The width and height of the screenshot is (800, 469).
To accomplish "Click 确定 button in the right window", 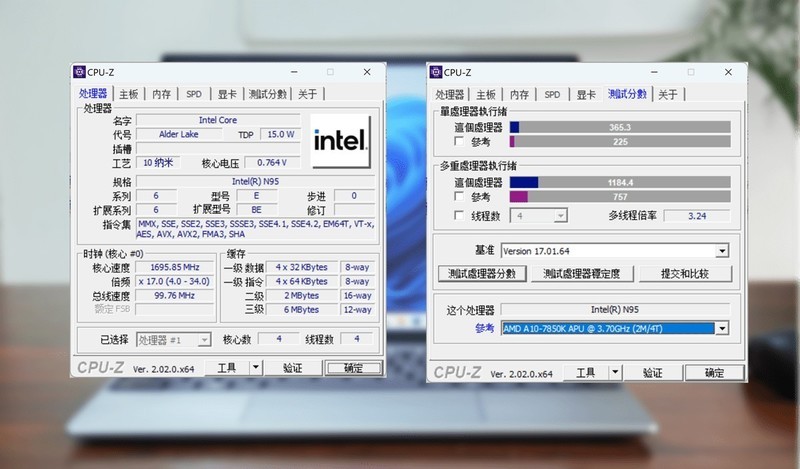I will (714, 373).
